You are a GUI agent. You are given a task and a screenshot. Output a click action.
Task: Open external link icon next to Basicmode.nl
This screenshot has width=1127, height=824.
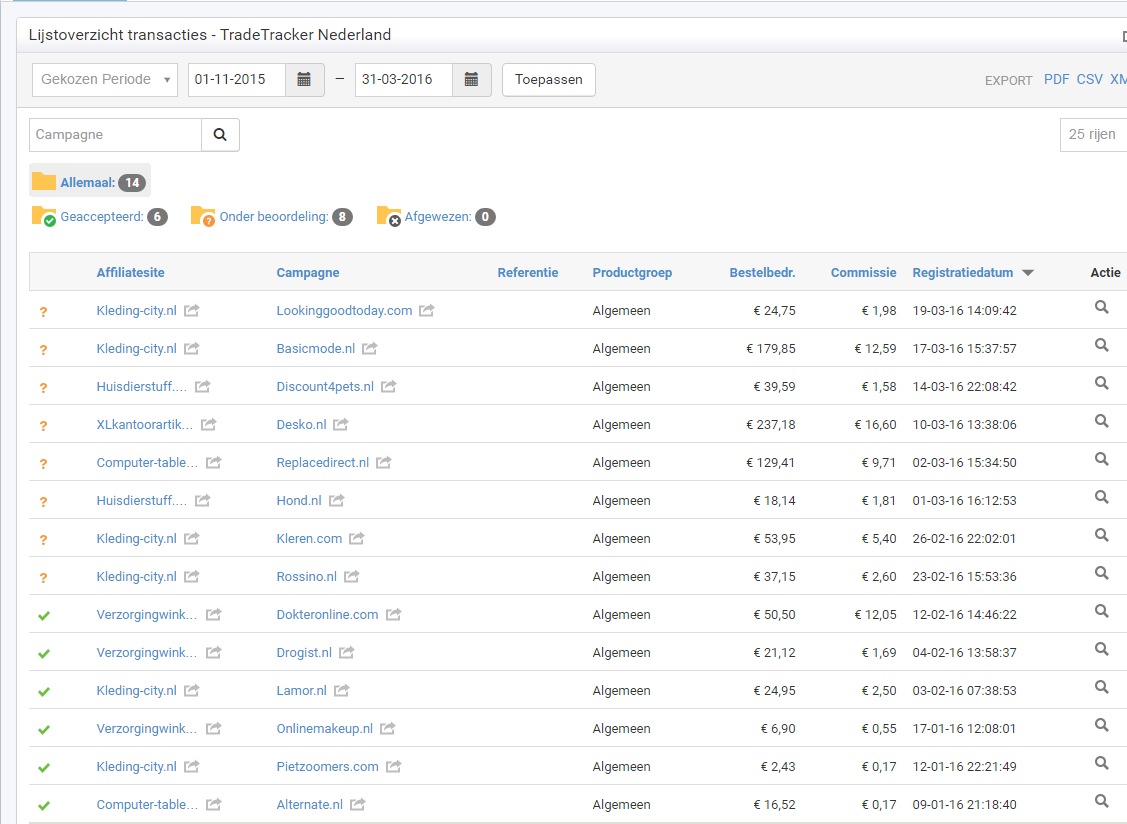[x=369, y=349]
